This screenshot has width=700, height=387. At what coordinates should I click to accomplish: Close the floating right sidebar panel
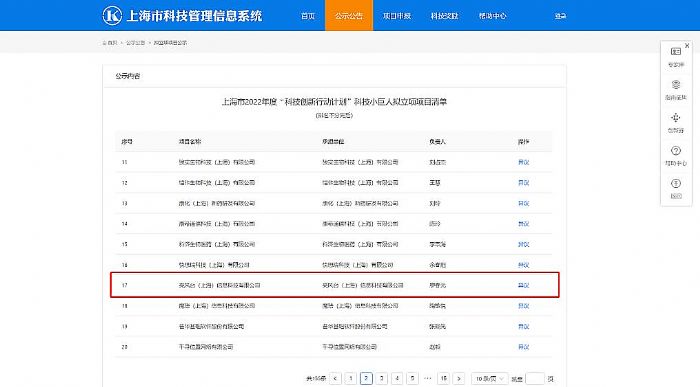pos(687,46)
